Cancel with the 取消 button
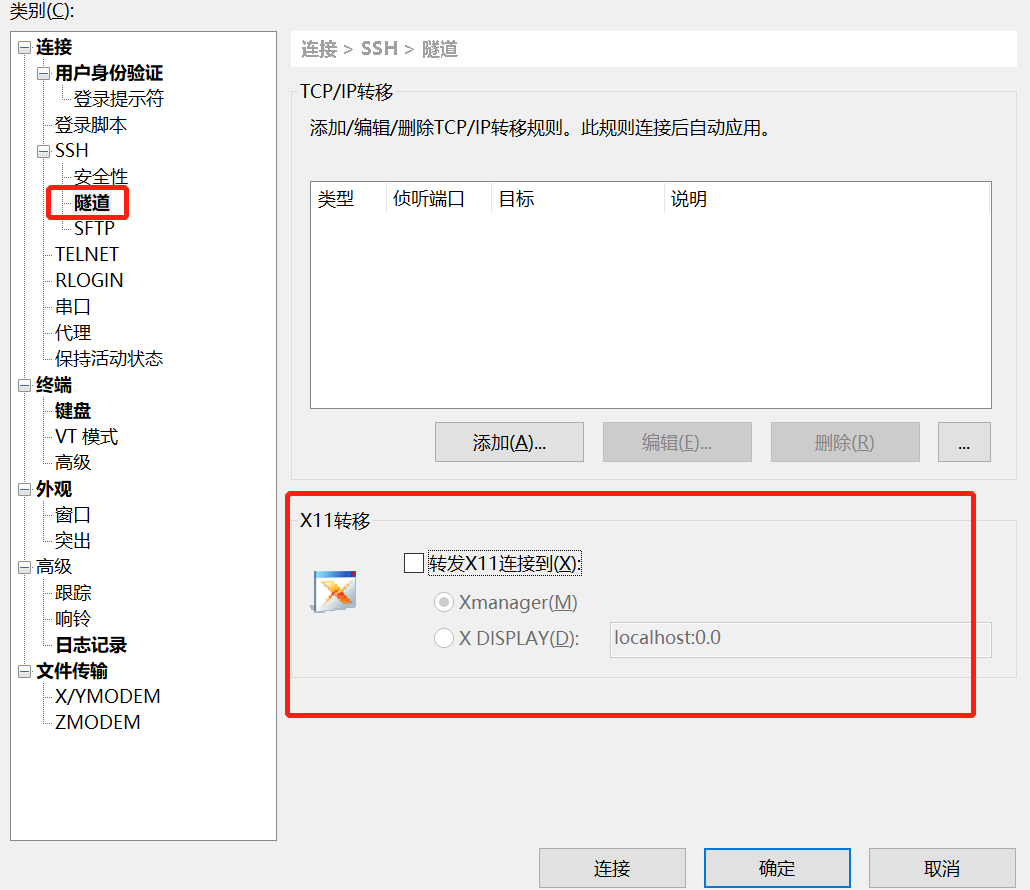Viewport: 1030px width, 890px height. pos(942,868)
